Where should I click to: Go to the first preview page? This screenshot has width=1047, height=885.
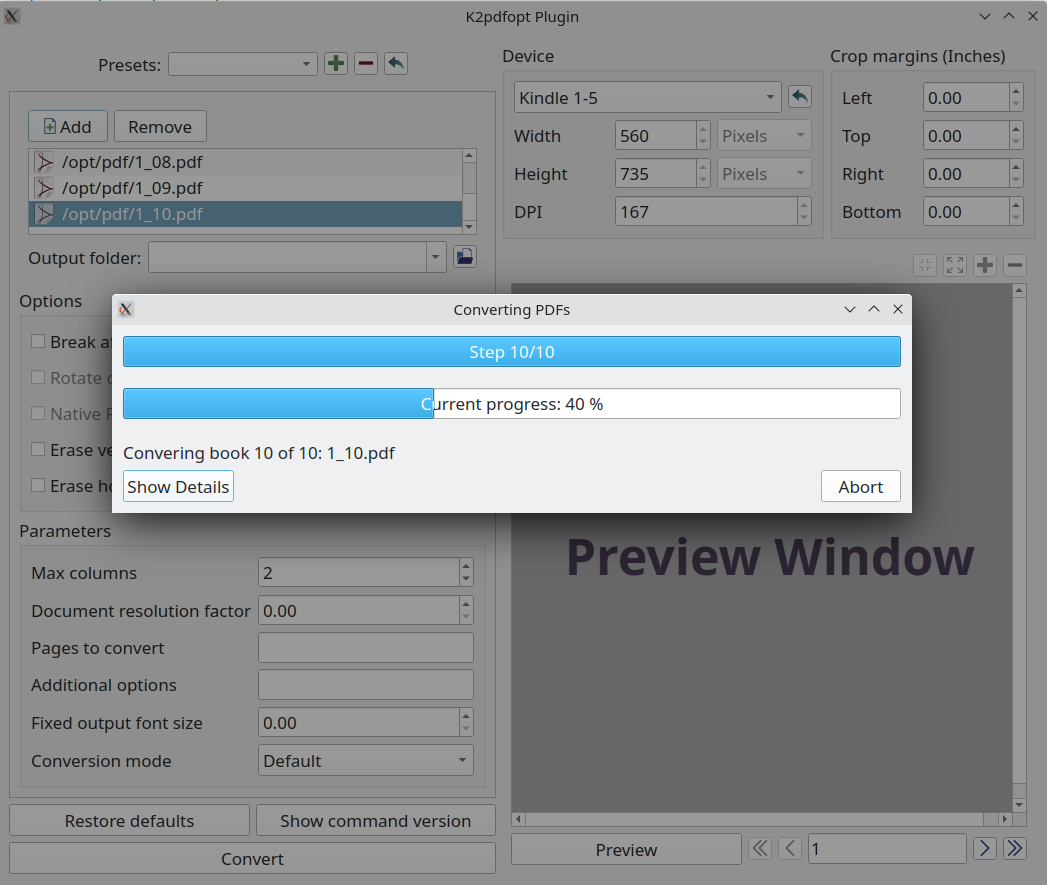tap(760, 848)
